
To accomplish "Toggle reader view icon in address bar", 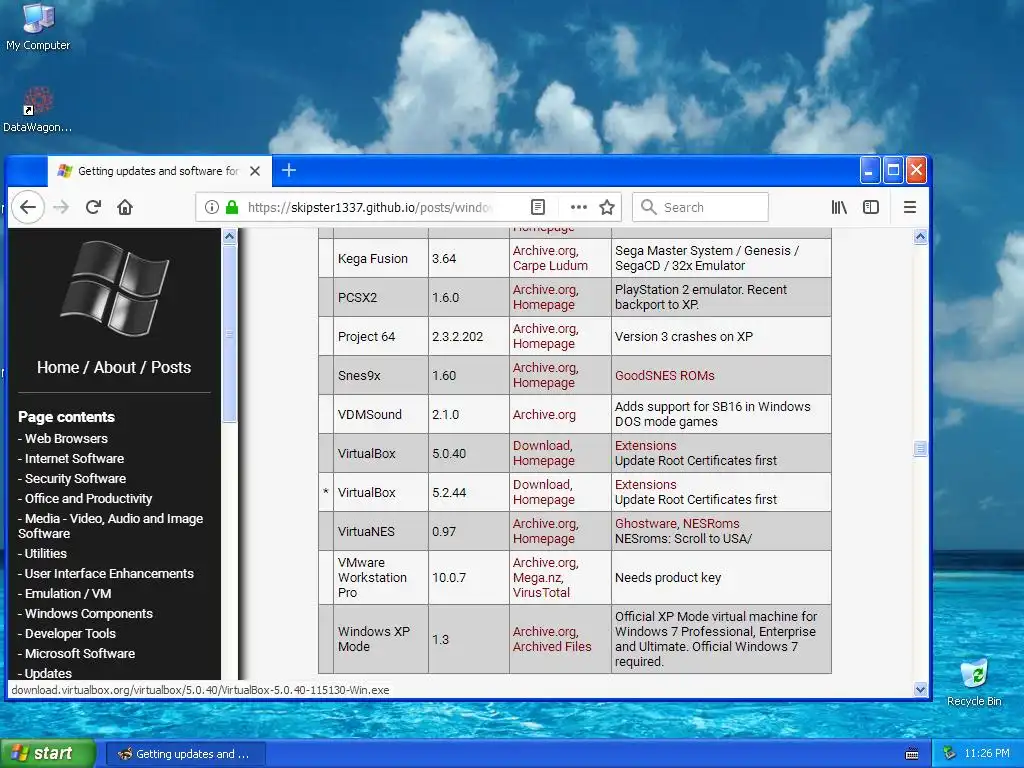I will (537, 207).
